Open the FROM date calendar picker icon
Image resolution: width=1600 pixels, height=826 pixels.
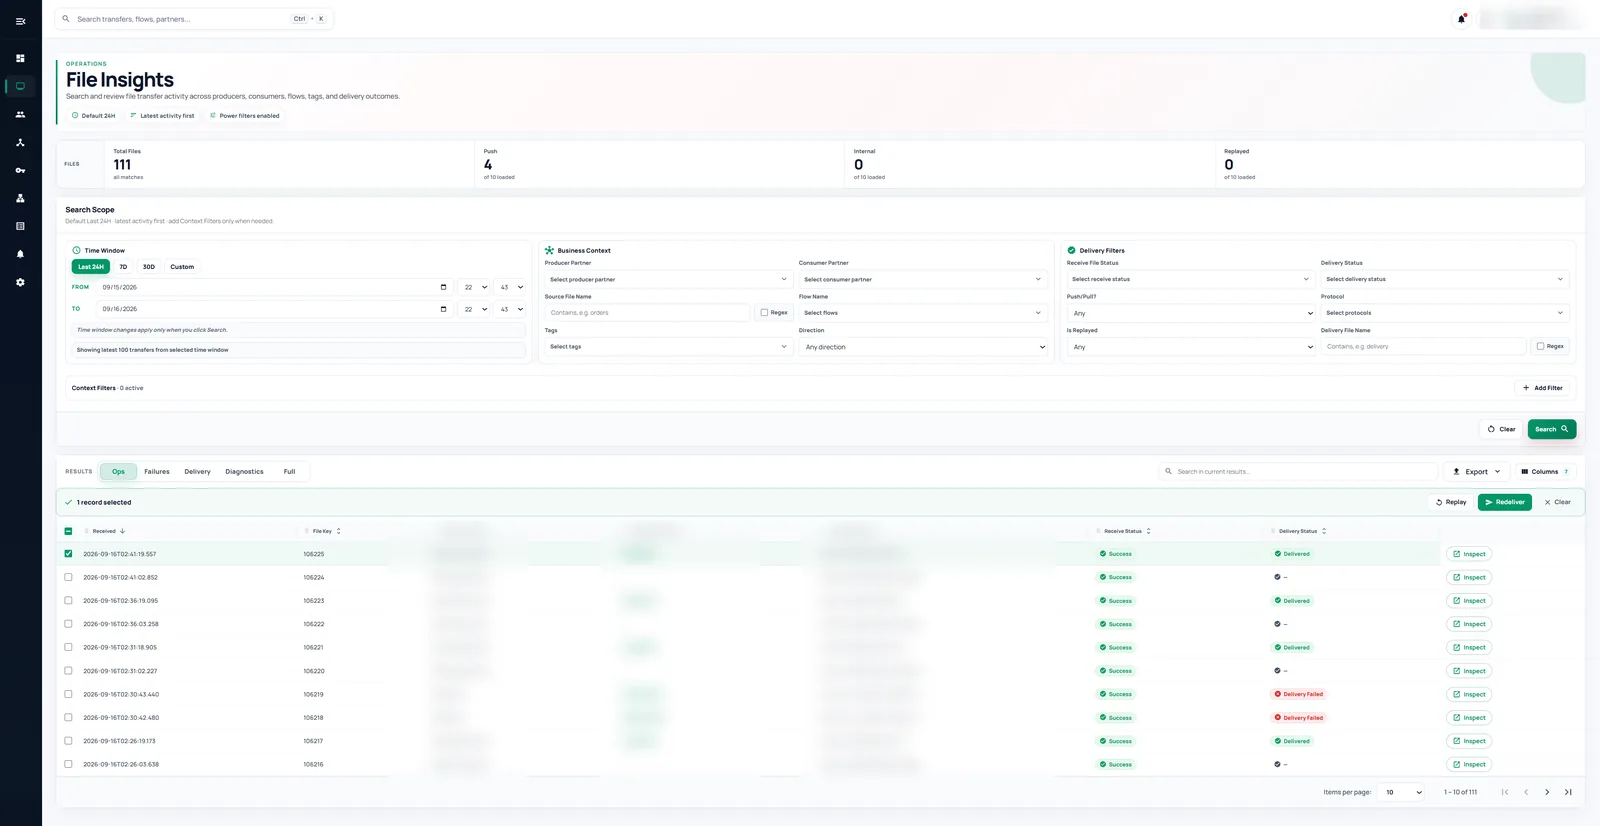[444, 287]
